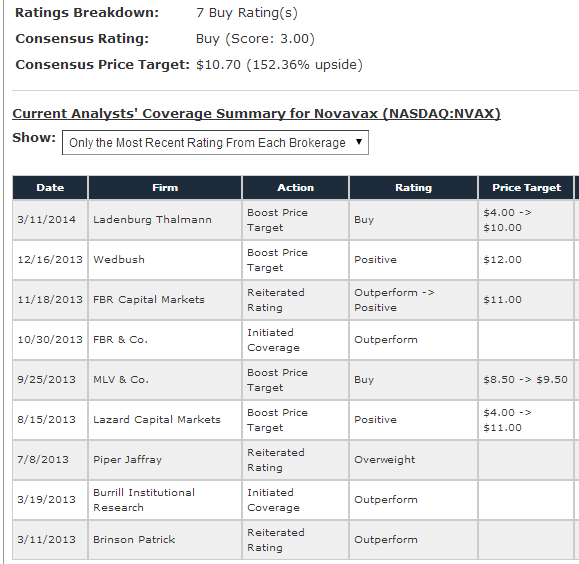Select the Ladenburg Thalmann firm cell

[x=165, y=220]
